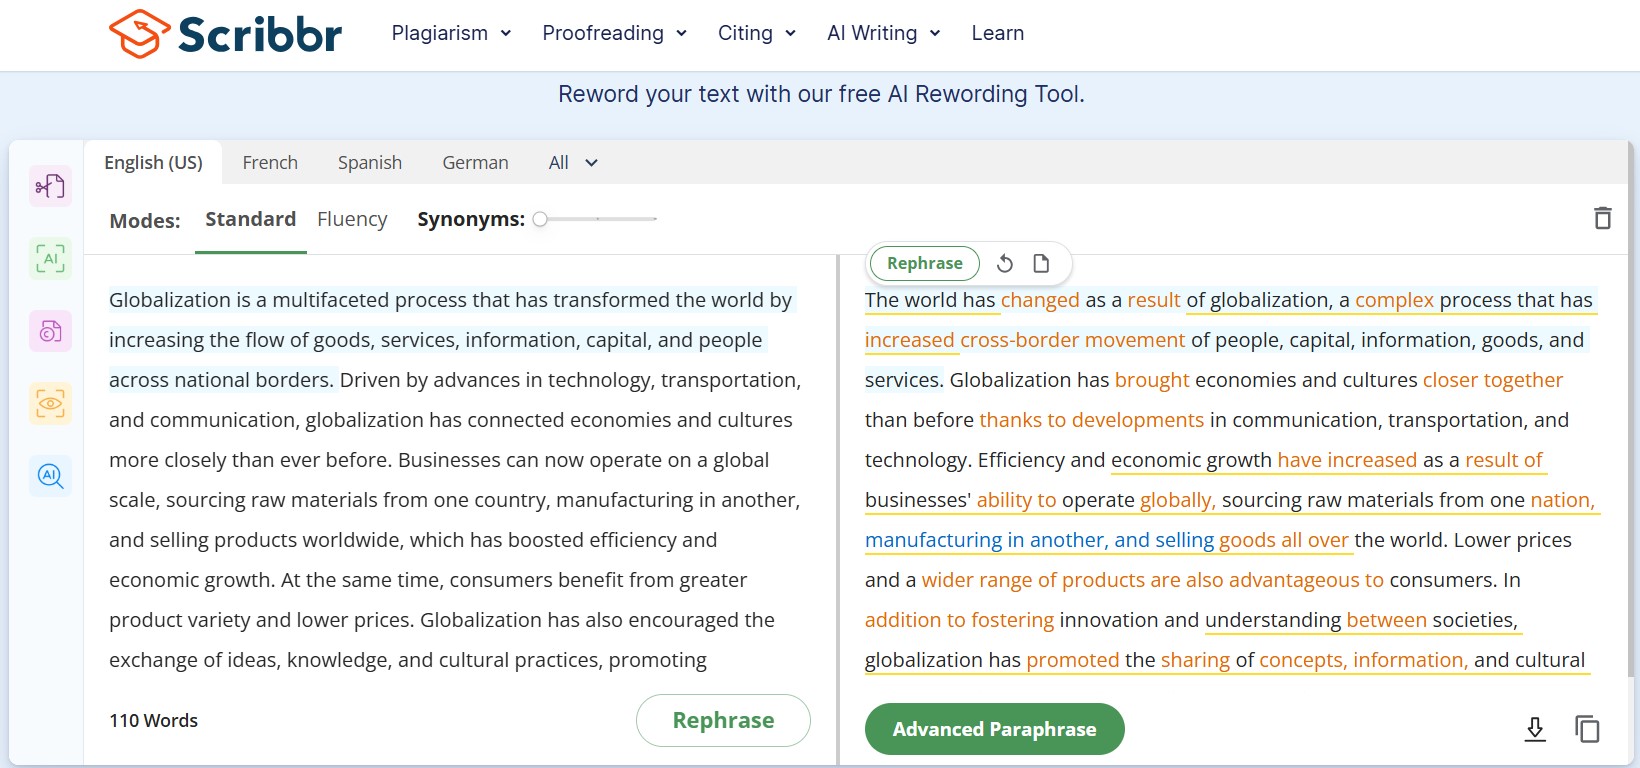
Task: Click the page icon in the sentence popup
Action: (x=1041, y=263)
